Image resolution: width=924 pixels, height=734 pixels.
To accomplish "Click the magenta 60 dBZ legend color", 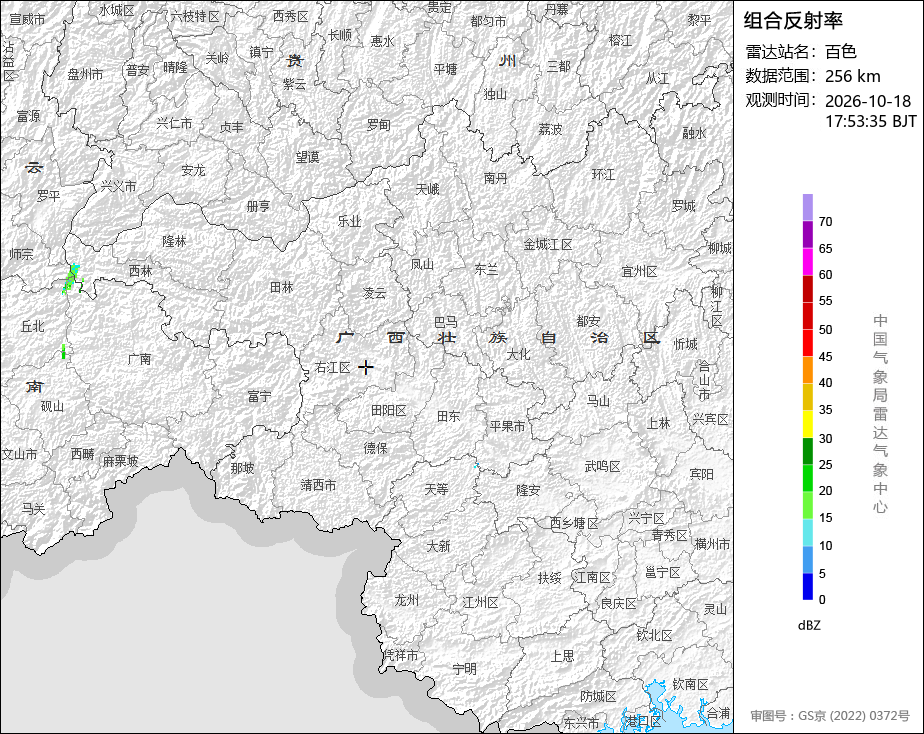I will coord(808,262).
